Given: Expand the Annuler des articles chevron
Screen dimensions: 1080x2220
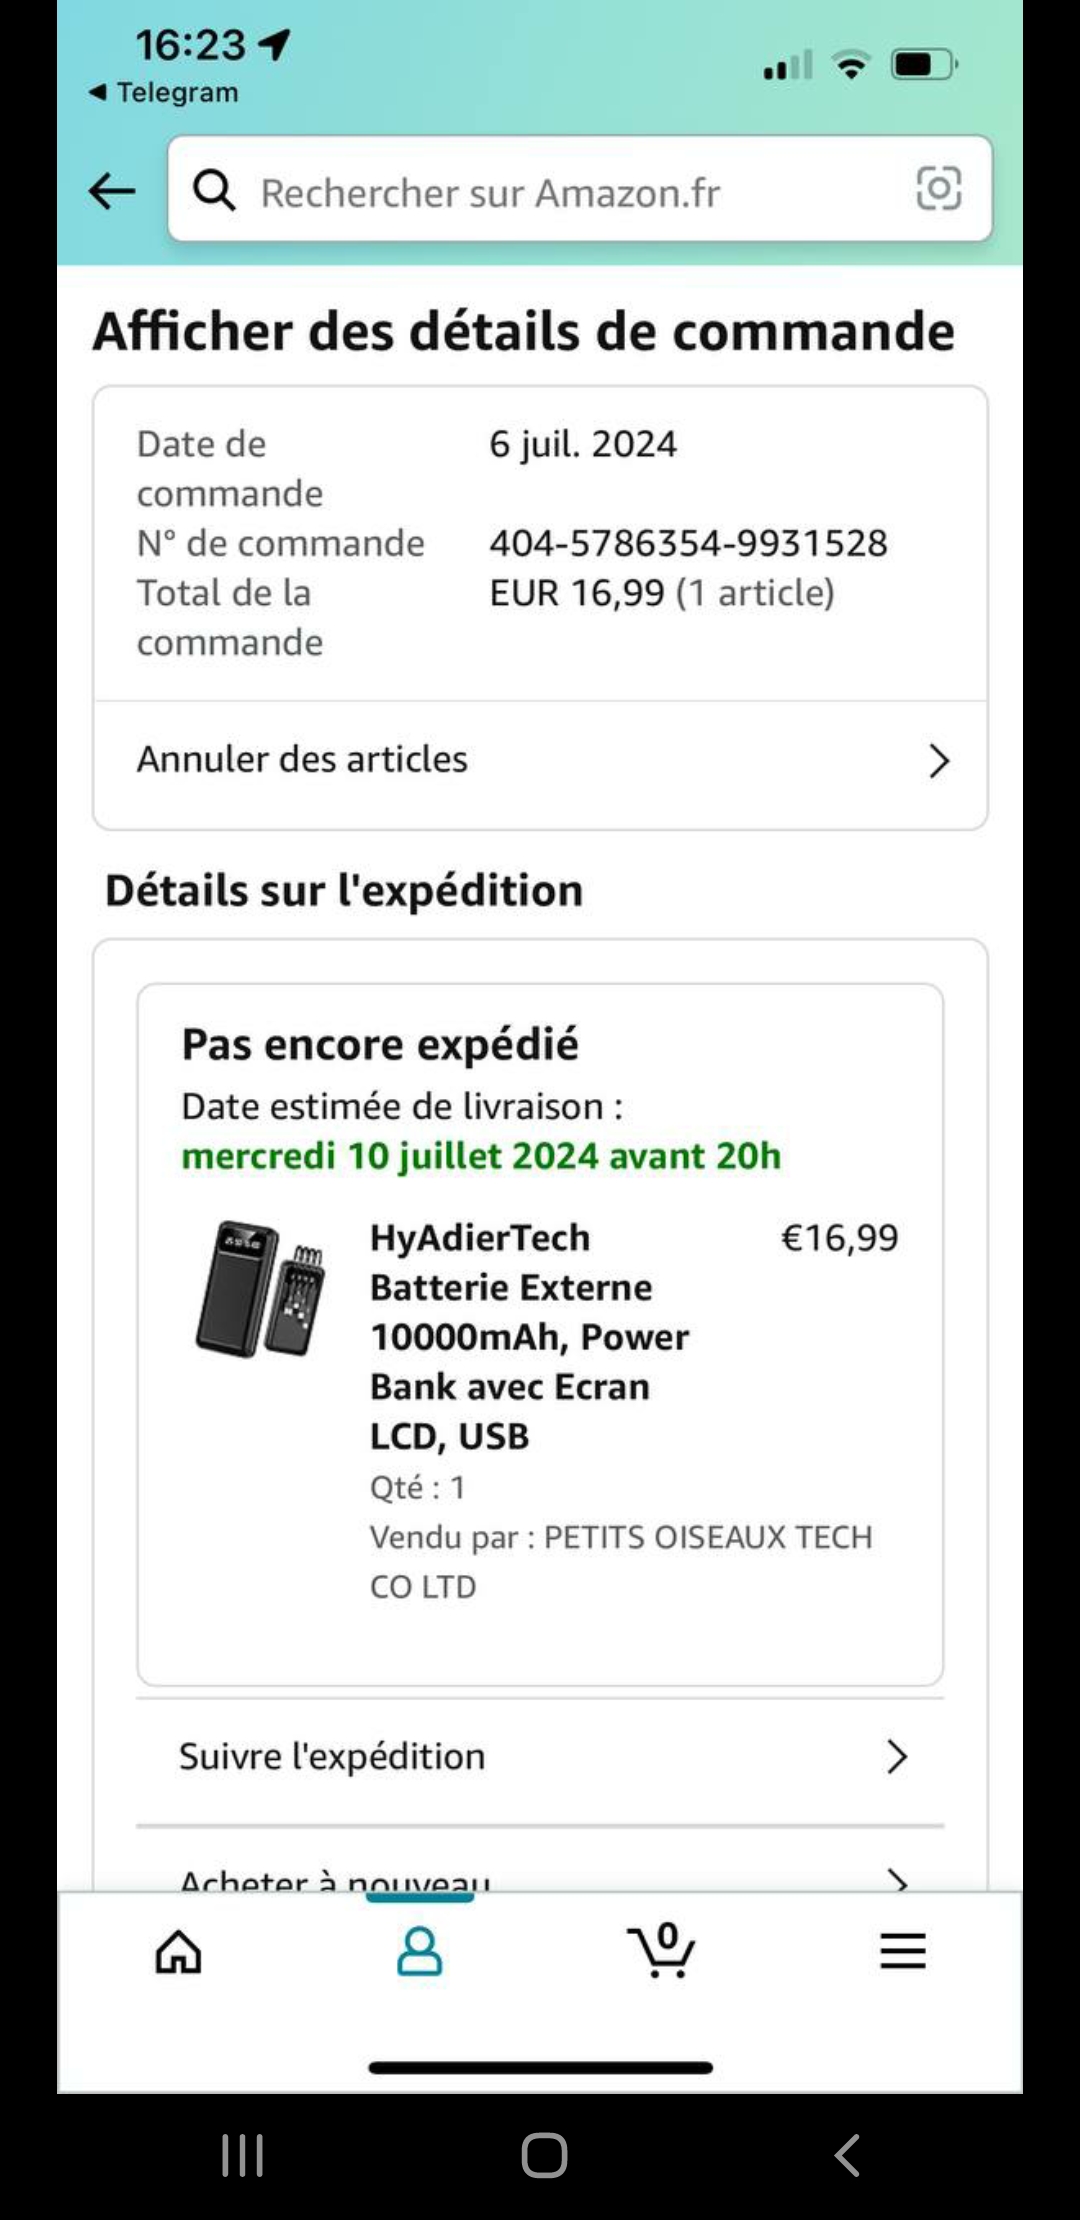Looking at the screenshot, I should 939,761.
